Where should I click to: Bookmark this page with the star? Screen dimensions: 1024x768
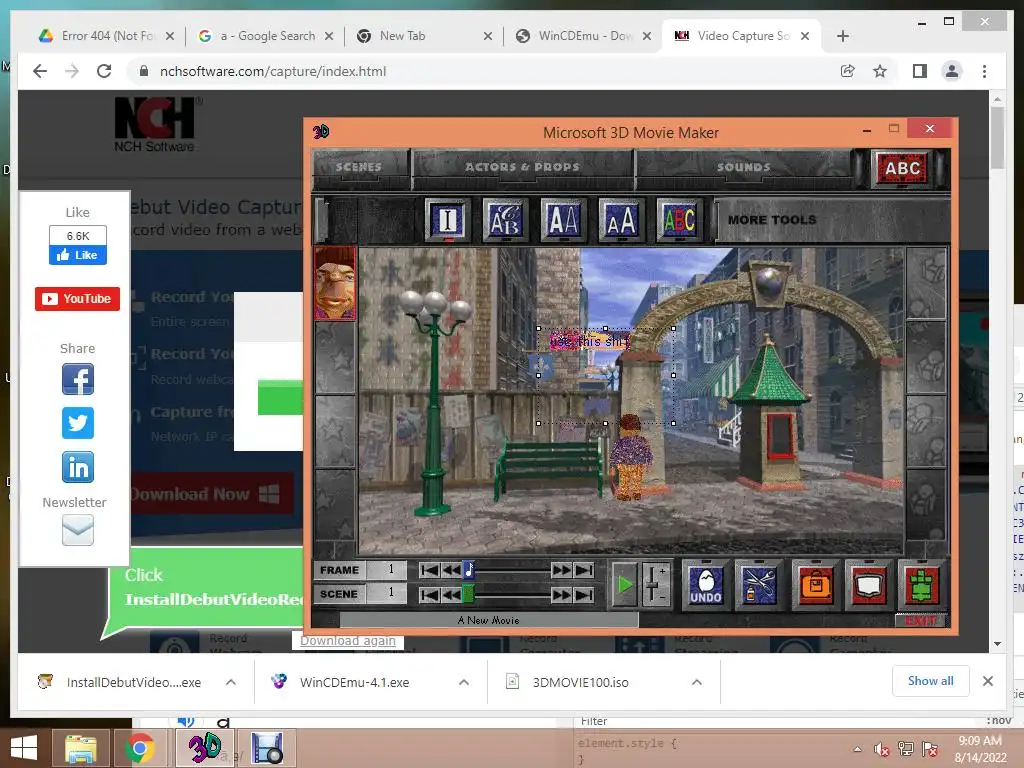(880, 71)
